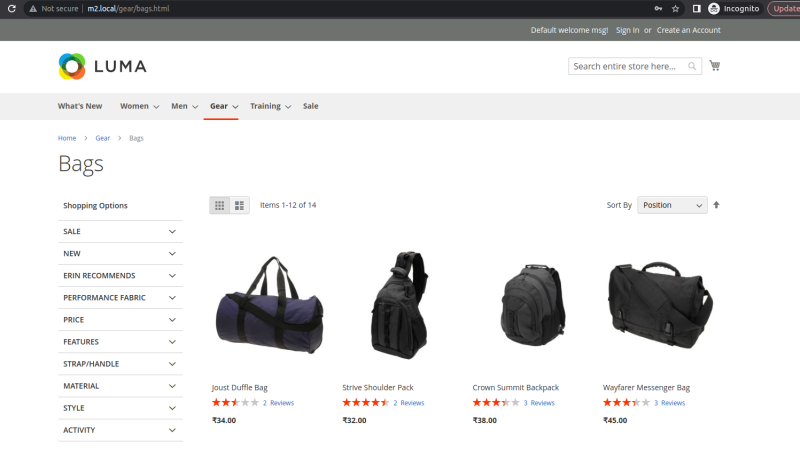Toggle descending sort direction arrow
800x450 pixels.
[x=716, y=205]
